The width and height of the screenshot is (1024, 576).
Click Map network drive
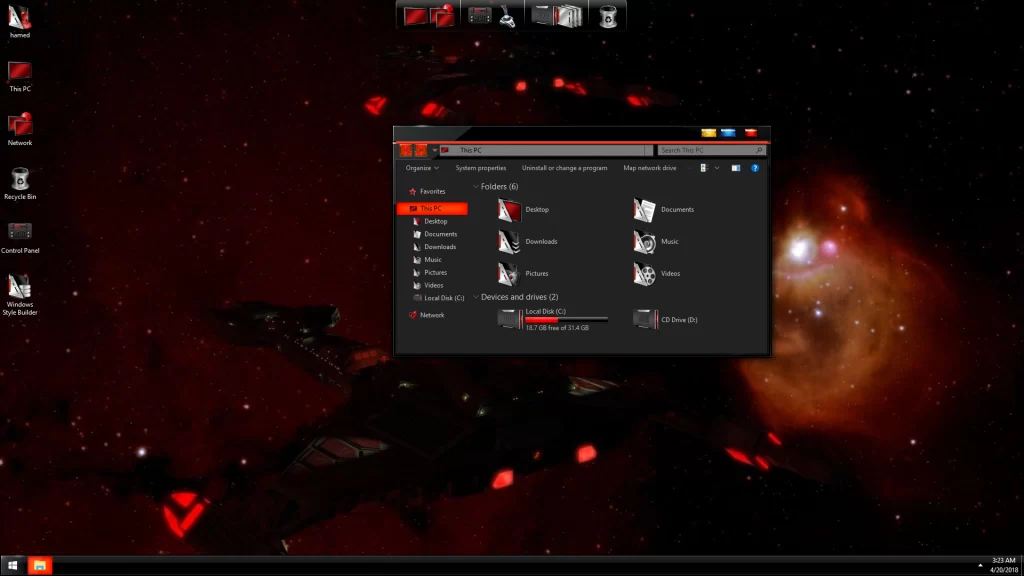coord(649,168)
